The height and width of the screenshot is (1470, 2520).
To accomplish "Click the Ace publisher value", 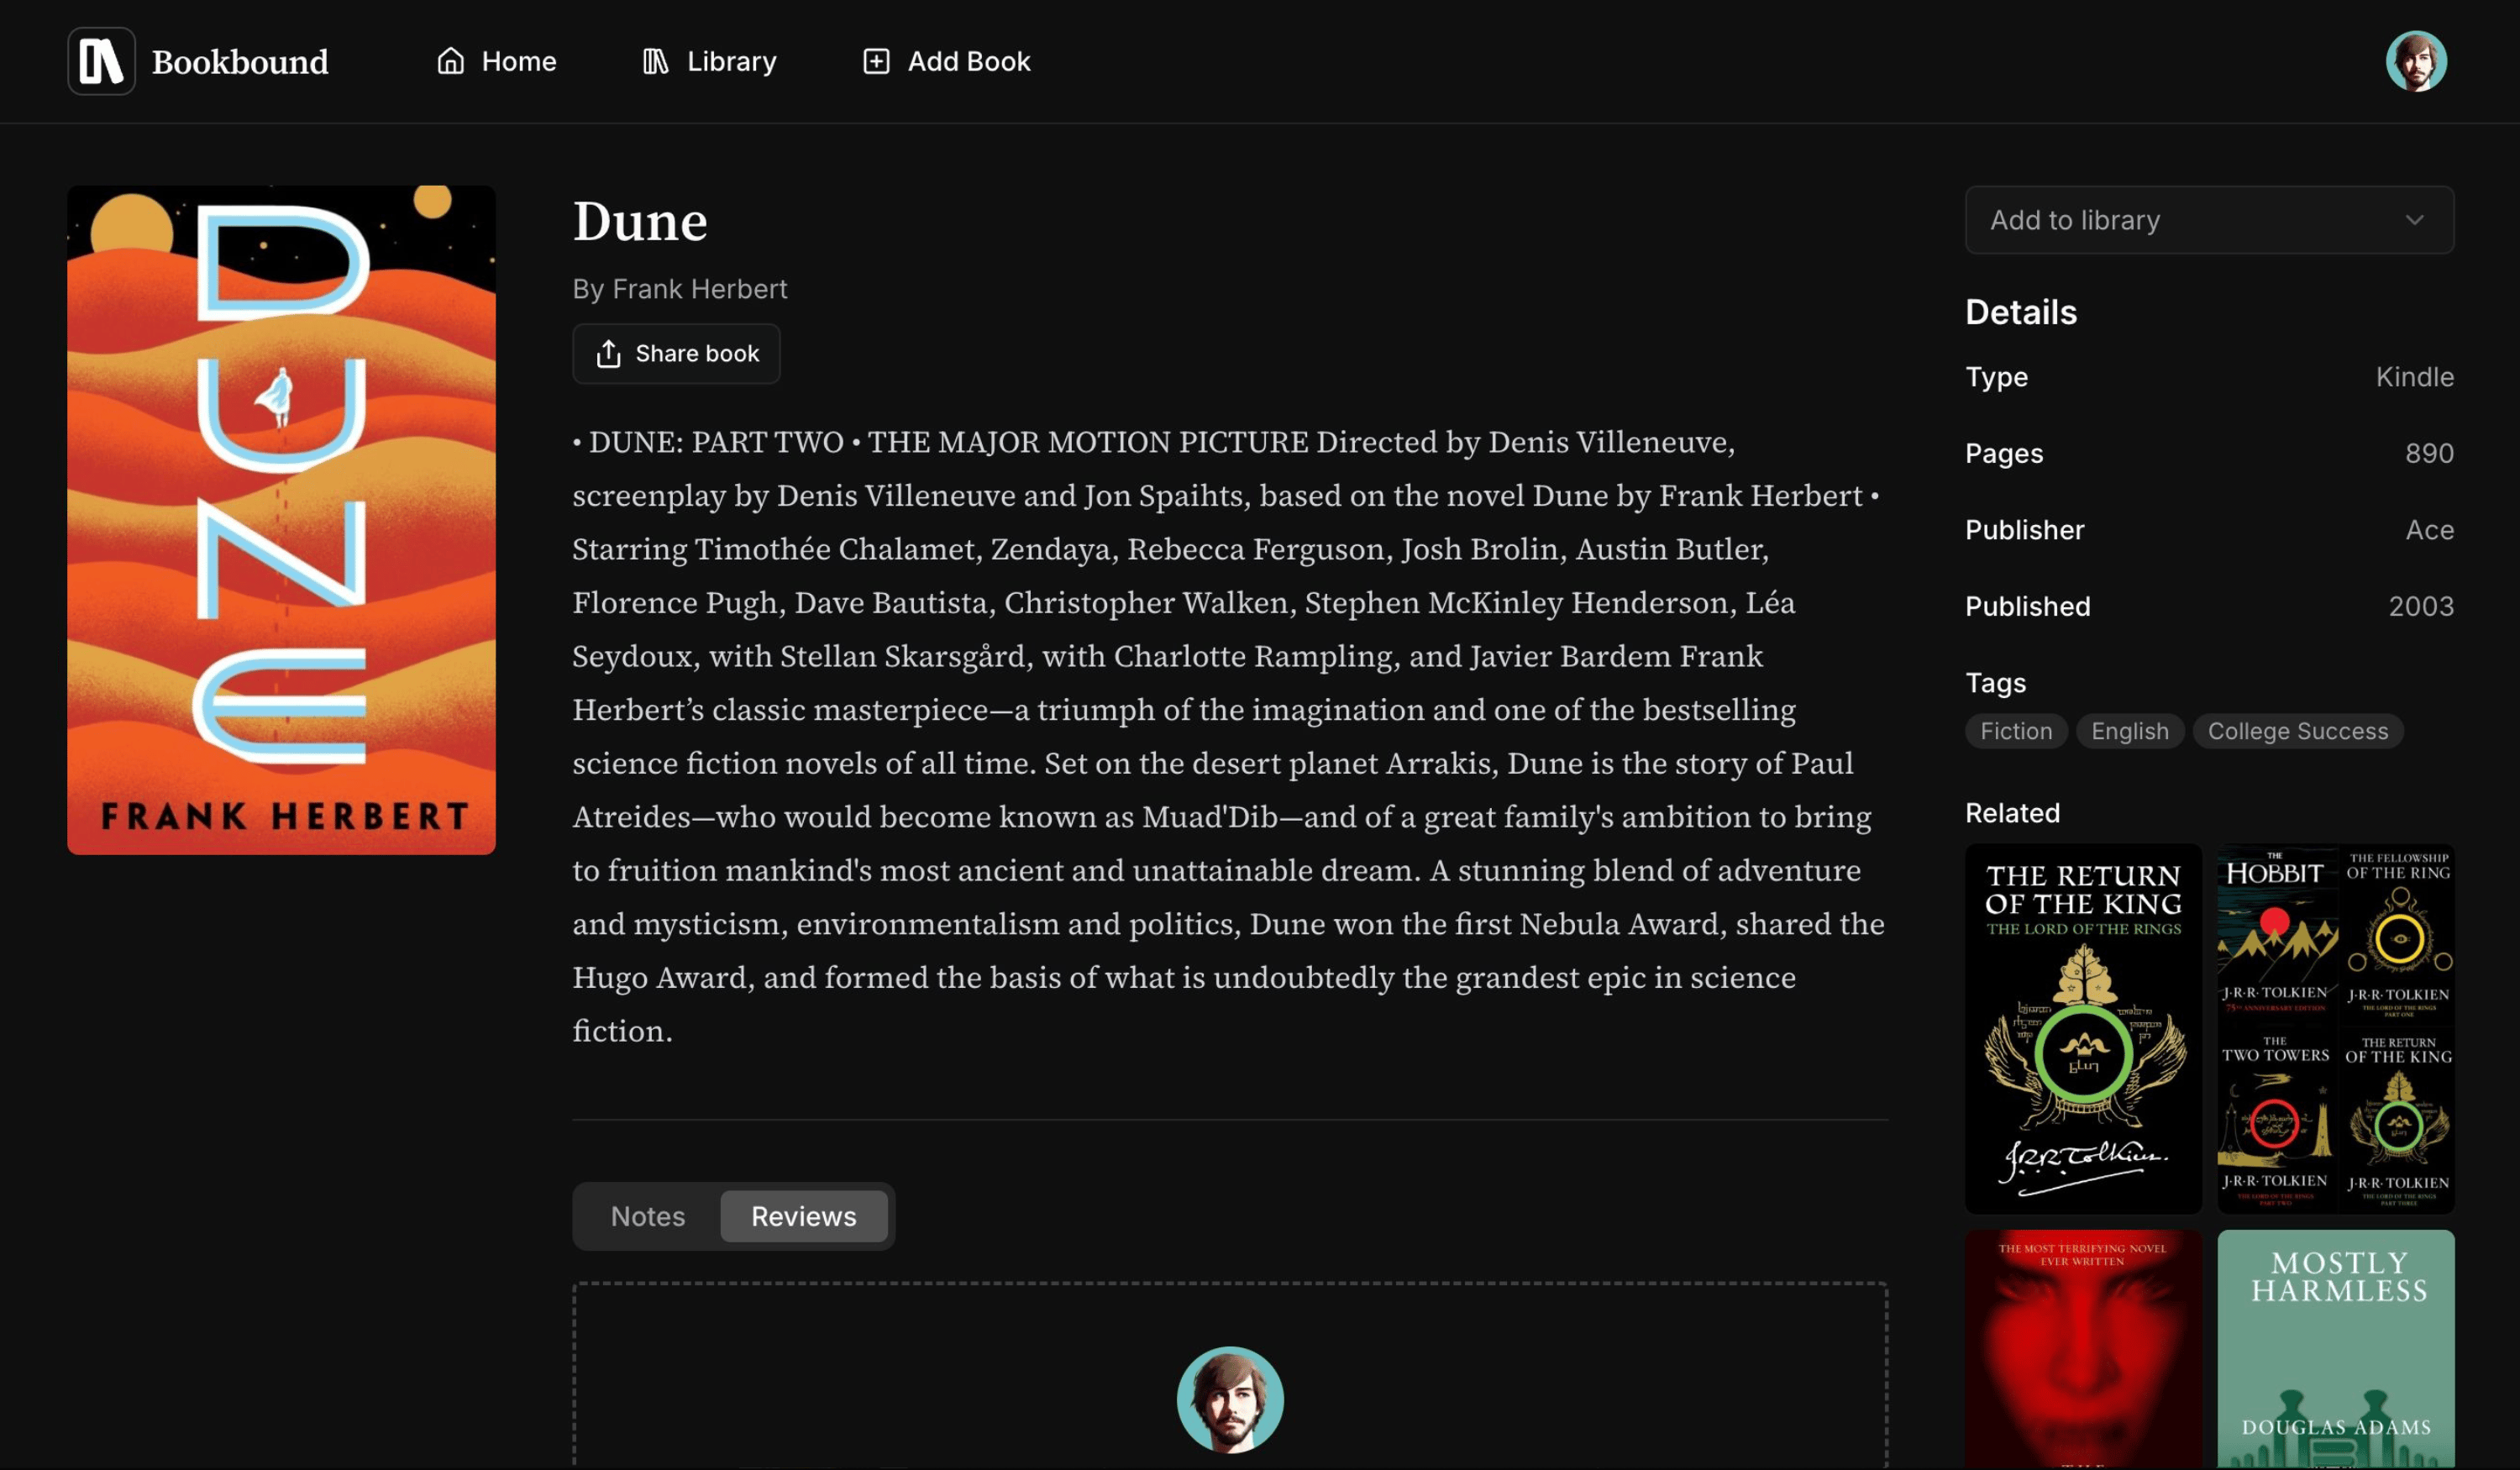I will (x=2429, y=530).
